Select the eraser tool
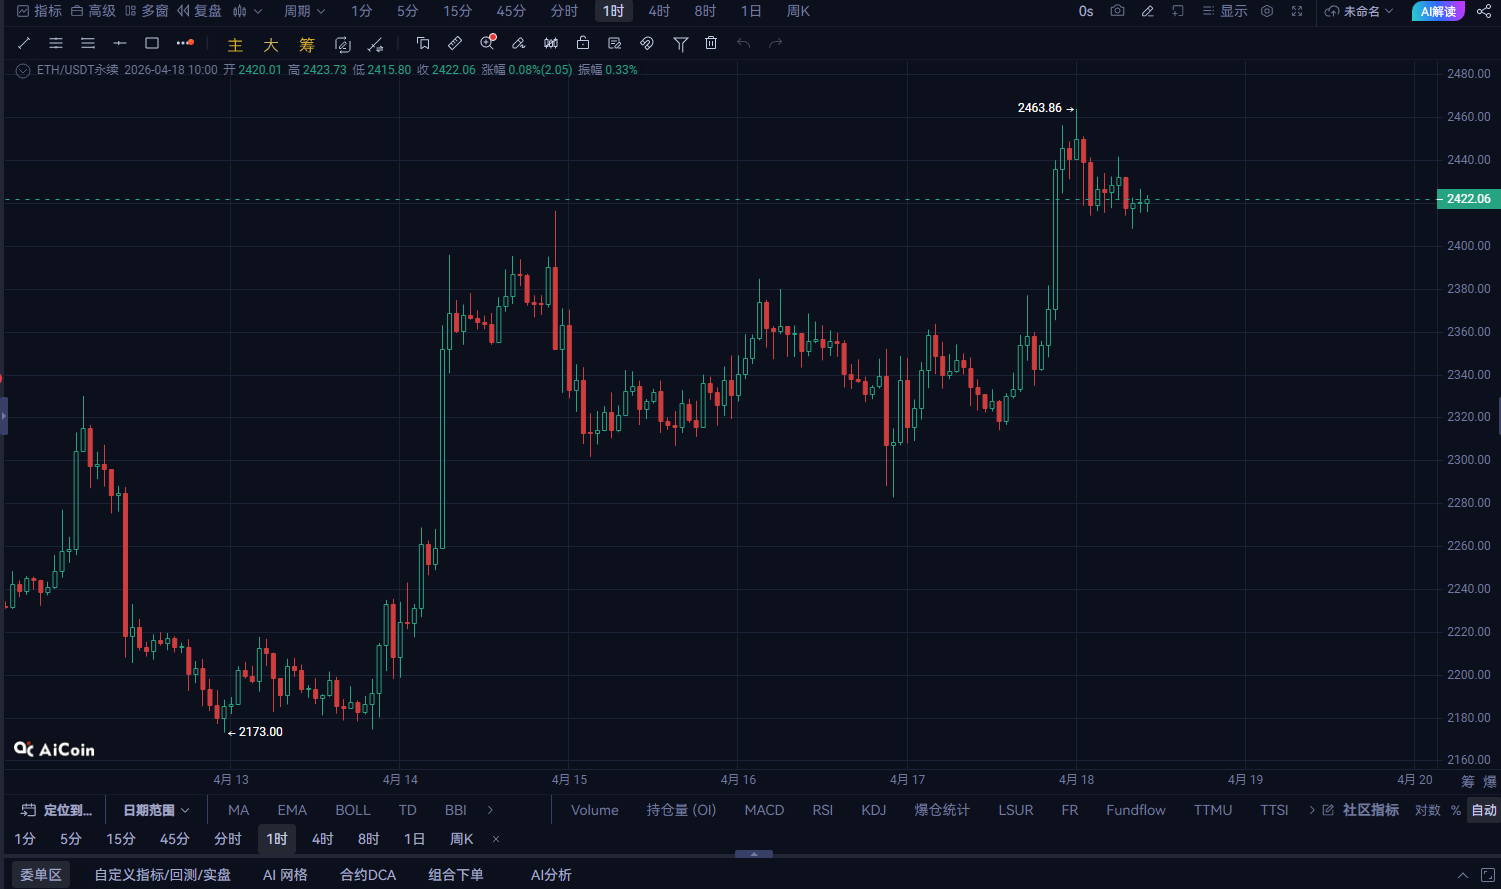Screen dimensions: 1501x889 point(519,43)
